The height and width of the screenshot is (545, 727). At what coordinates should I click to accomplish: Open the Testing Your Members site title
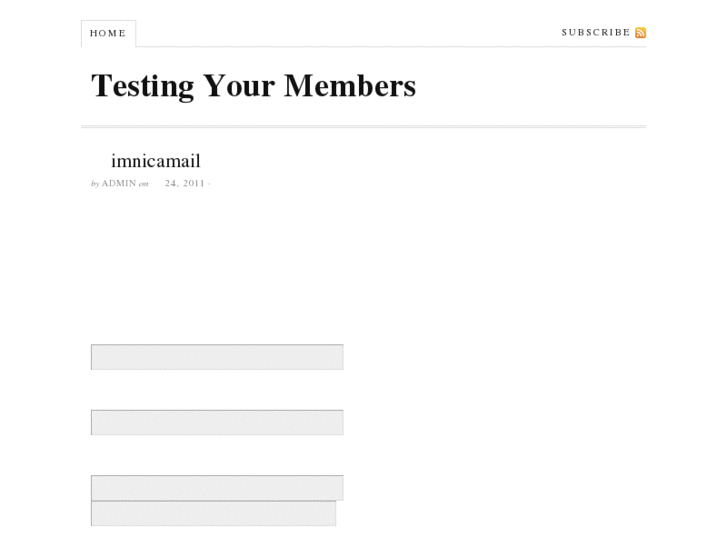253,86
